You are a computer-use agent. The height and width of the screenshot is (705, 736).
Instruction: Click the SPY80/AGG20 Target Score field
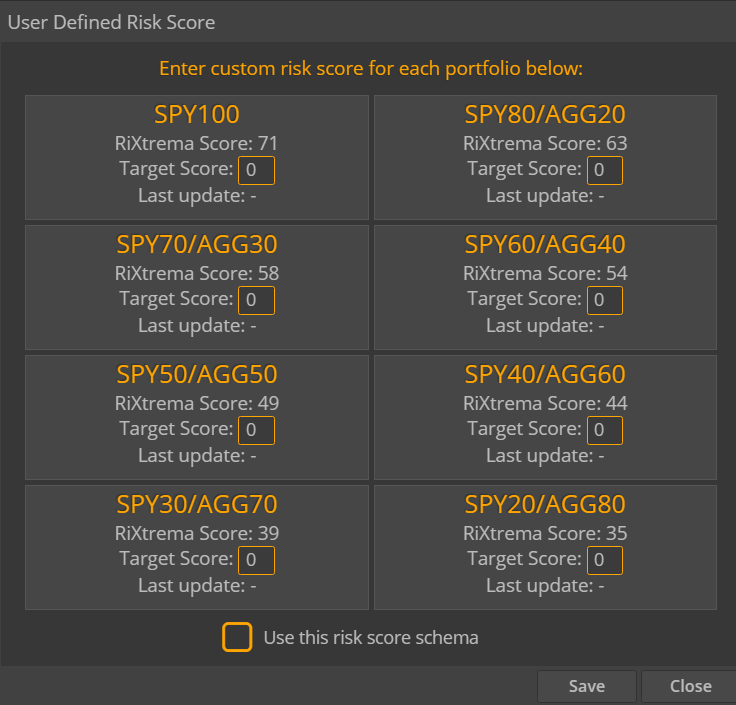click(x=604, y=170)
